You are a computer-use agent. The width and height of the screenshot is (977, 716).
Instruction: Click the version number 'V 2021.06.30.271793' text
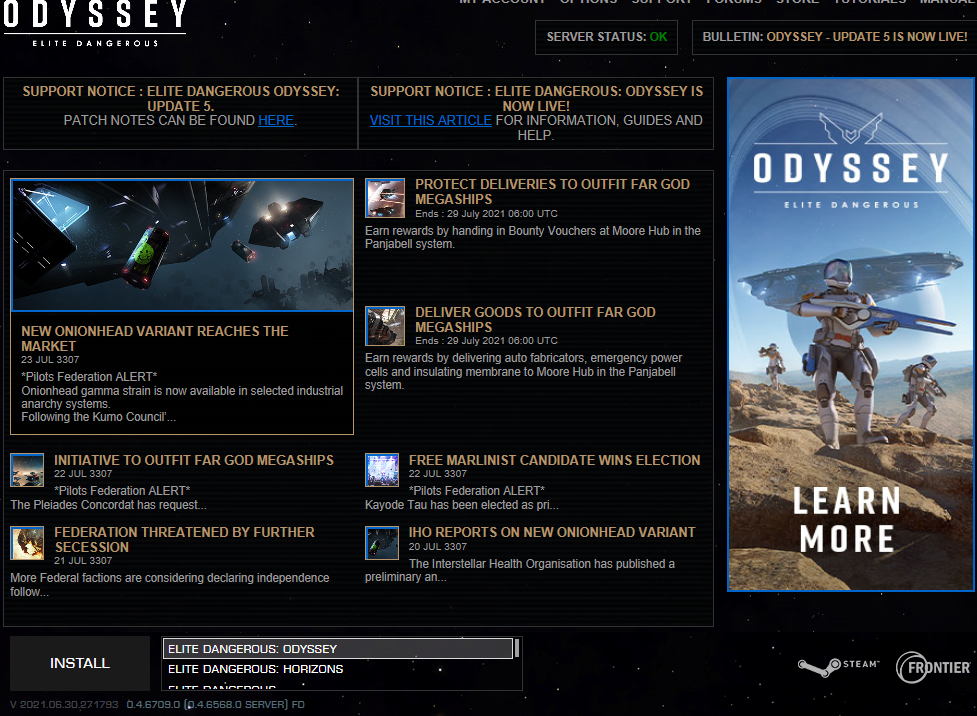(x=64, y=704)
